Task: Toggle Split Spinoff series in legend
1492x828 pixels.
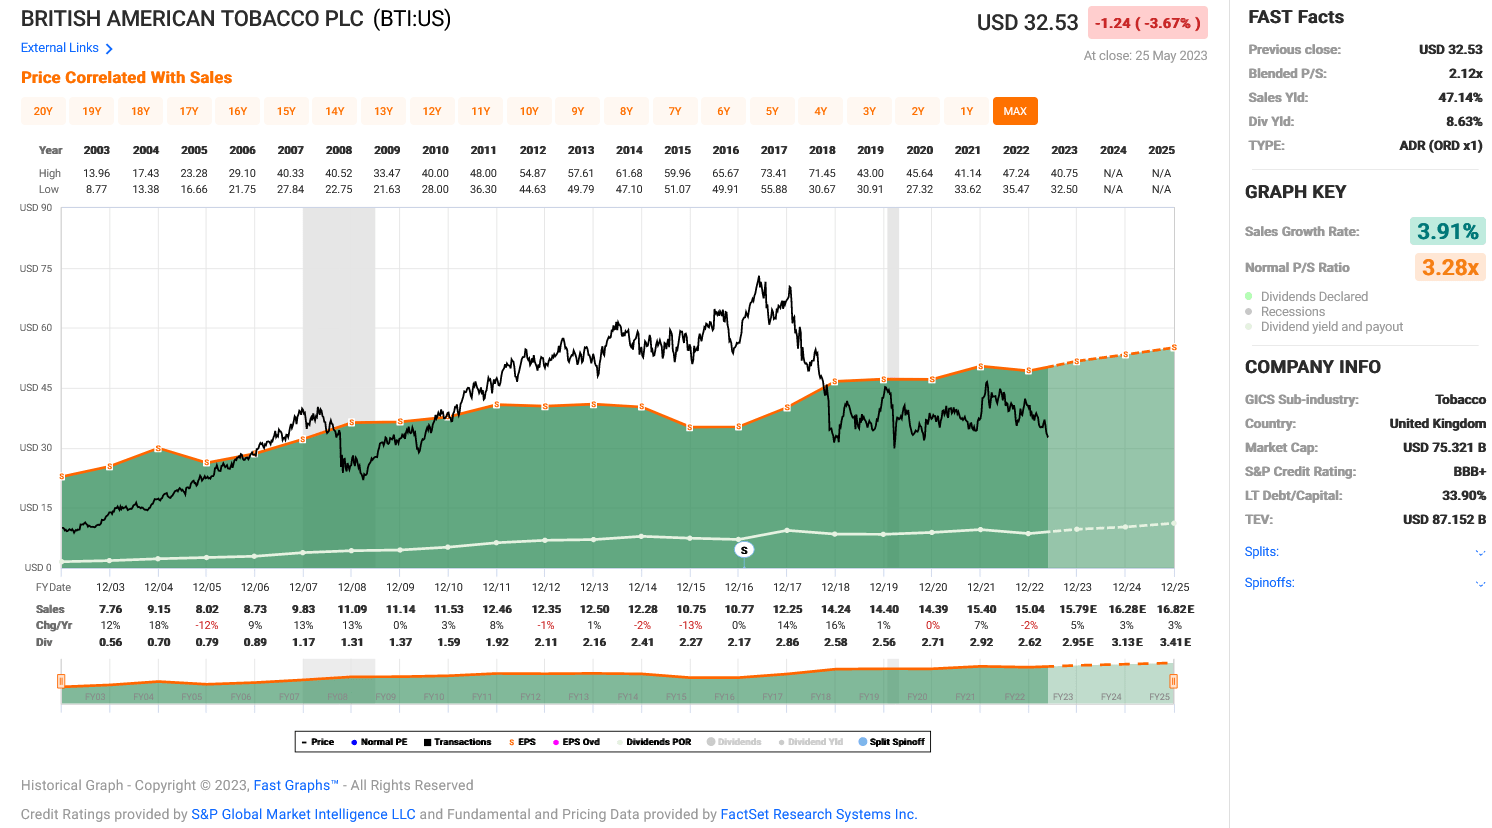Action: point(892,742)
